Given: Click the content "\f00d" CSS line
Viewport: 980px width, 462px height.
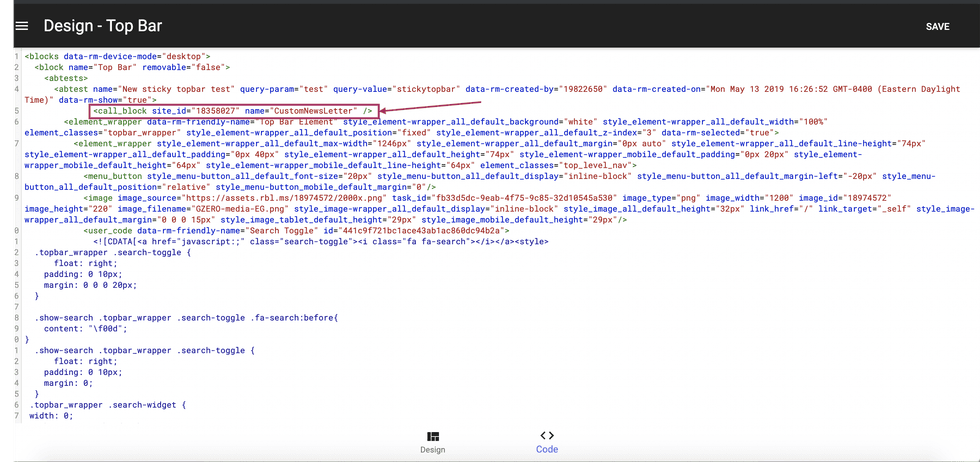Looking at the screenshot, I should (85, 328).
